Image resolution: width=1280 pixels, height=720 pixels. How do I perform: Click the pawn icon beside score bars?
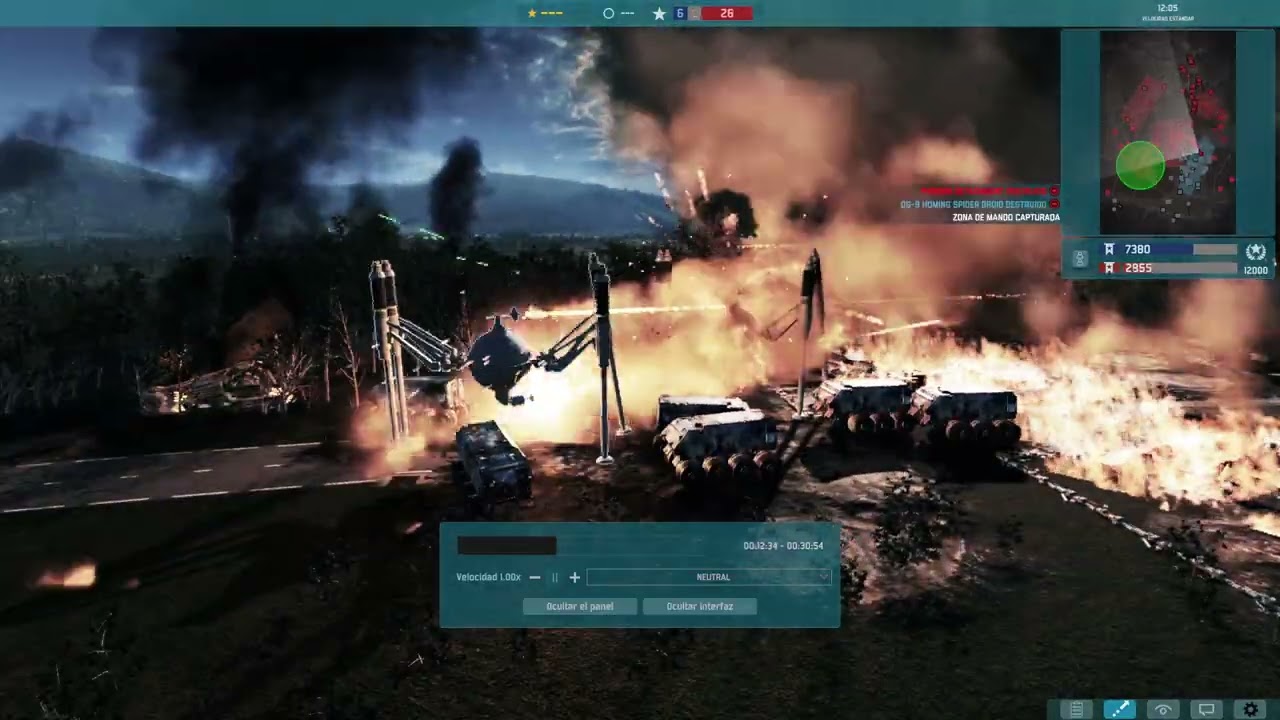click(x=1080, y=258)
